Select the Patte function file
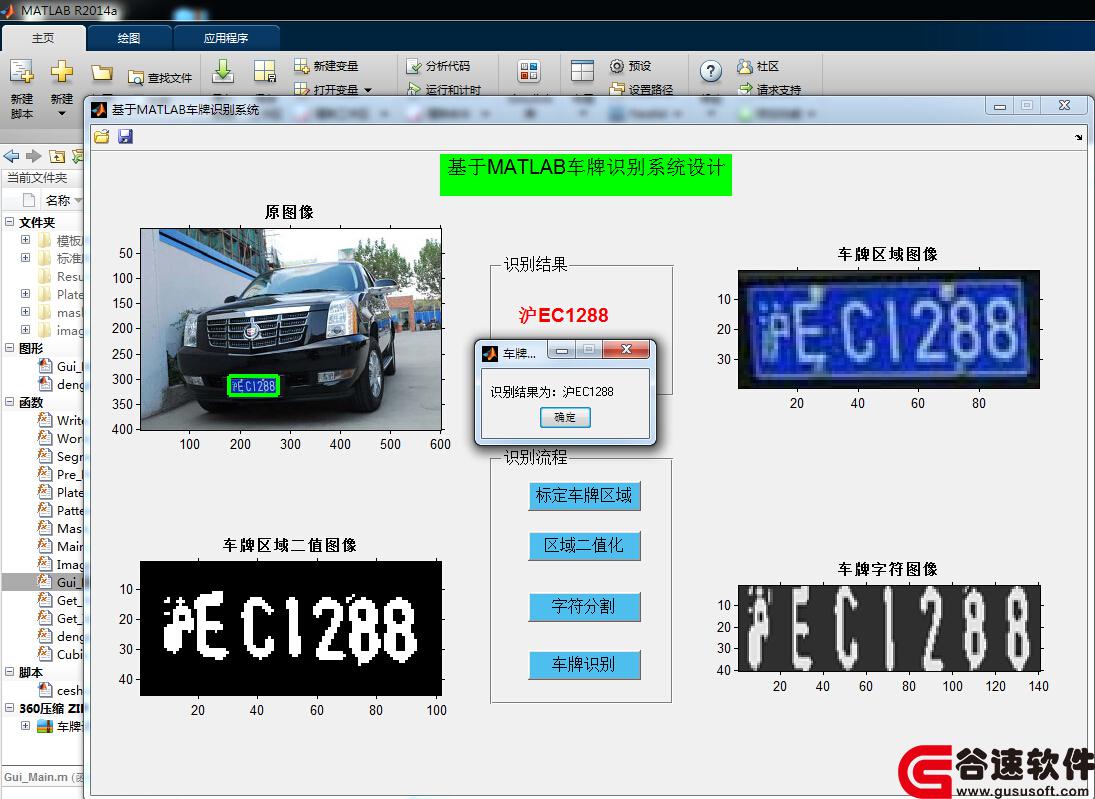1095x799 pixels. (x=61, y=511)
